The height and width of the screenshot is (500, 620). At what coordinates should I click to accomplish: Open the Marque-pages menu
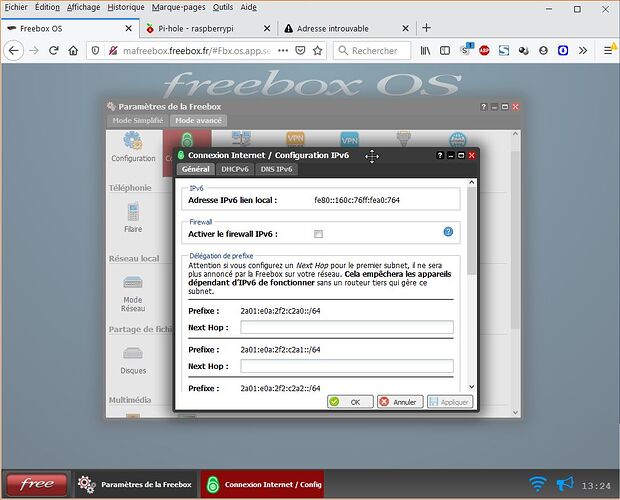coord(178,7)
